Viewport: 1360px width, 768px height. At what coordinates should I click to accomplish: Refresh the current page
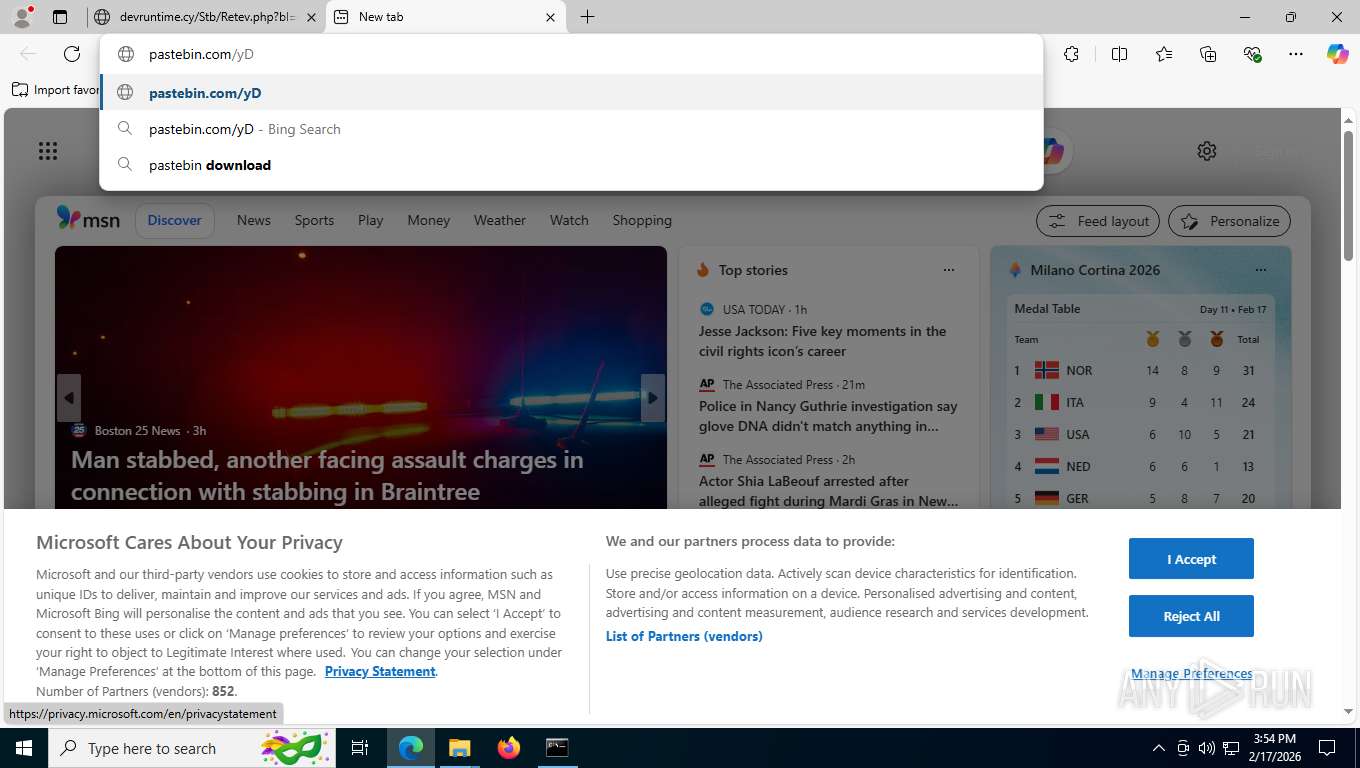click(x=72, y=54)
